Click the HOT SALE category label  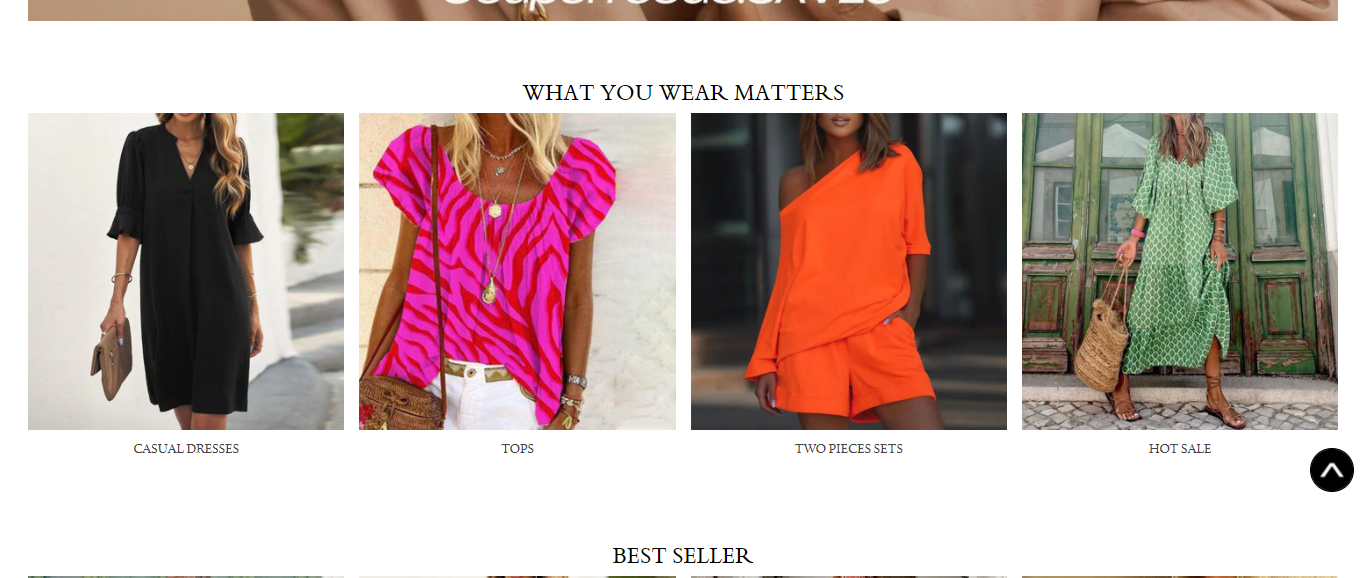point(1180,449)
